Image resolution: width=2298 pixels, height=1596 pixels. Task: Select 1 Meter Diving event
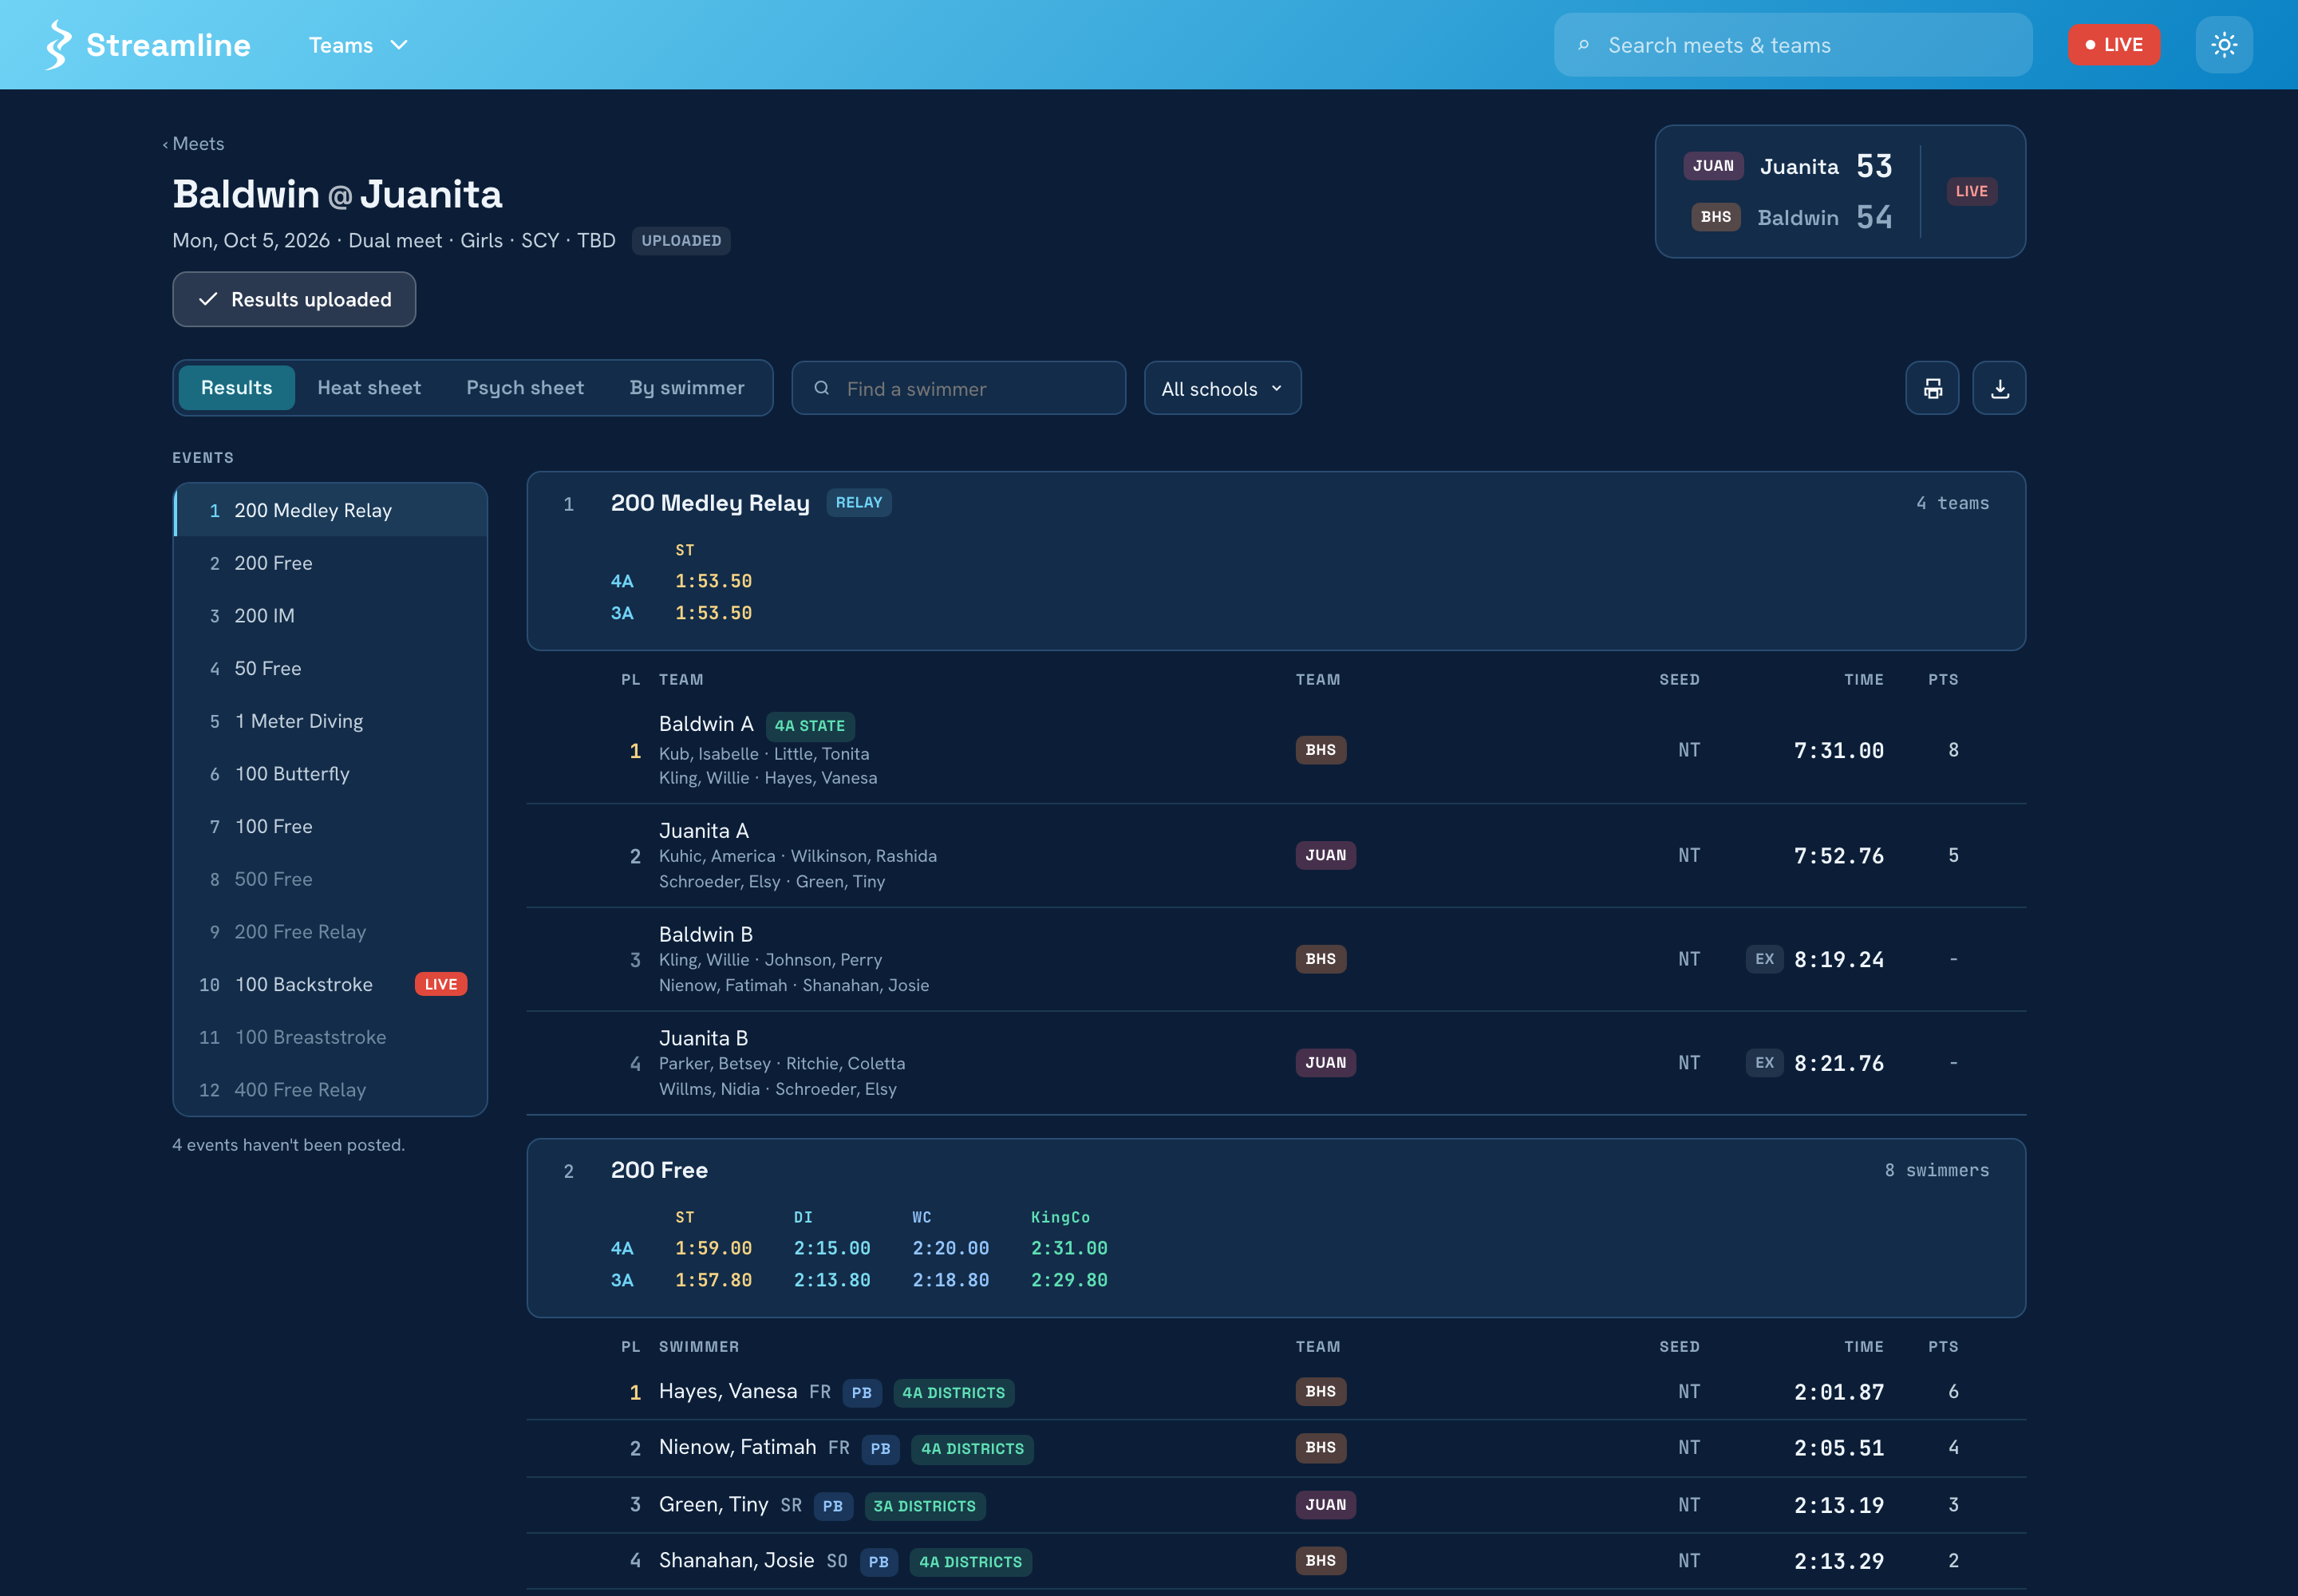(331, 721)
